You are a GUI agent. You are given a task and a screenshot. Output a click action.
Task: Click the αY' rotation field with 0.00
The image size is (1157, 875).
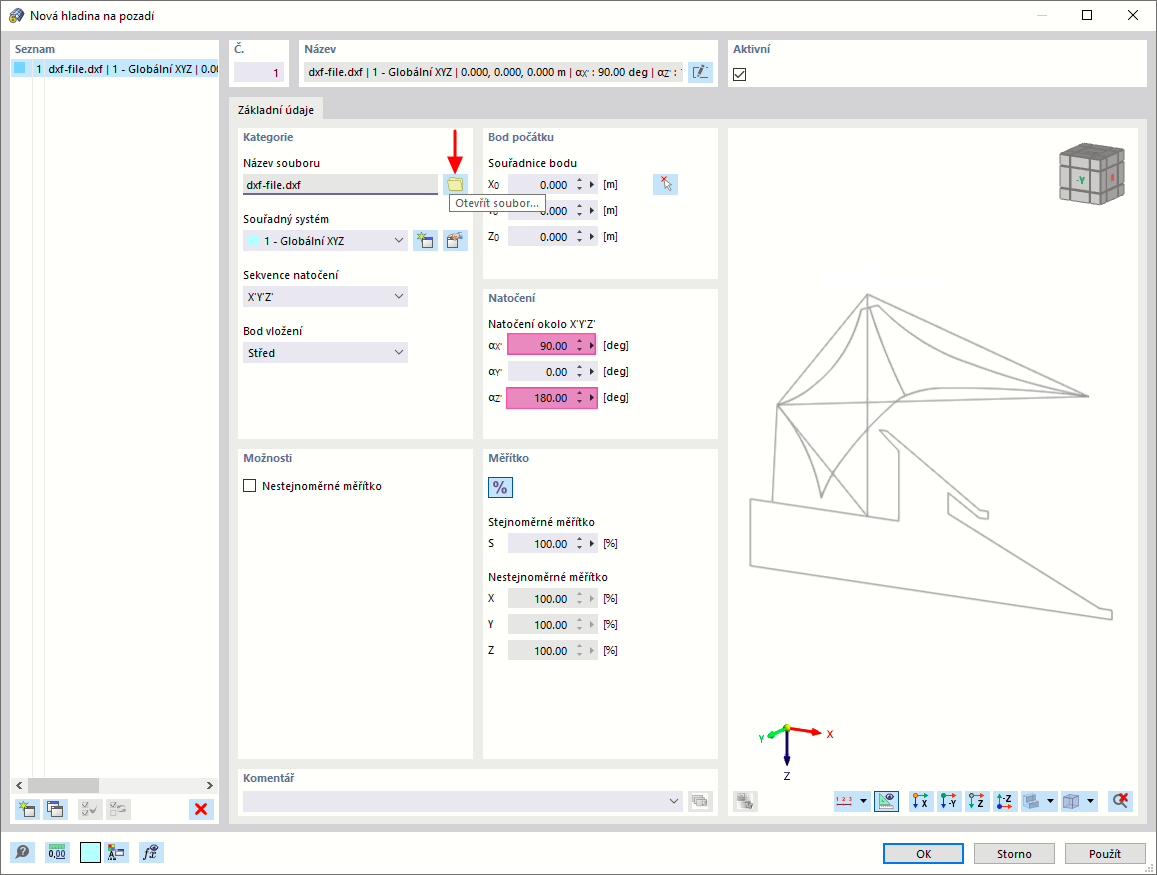[x=540, y=371]
